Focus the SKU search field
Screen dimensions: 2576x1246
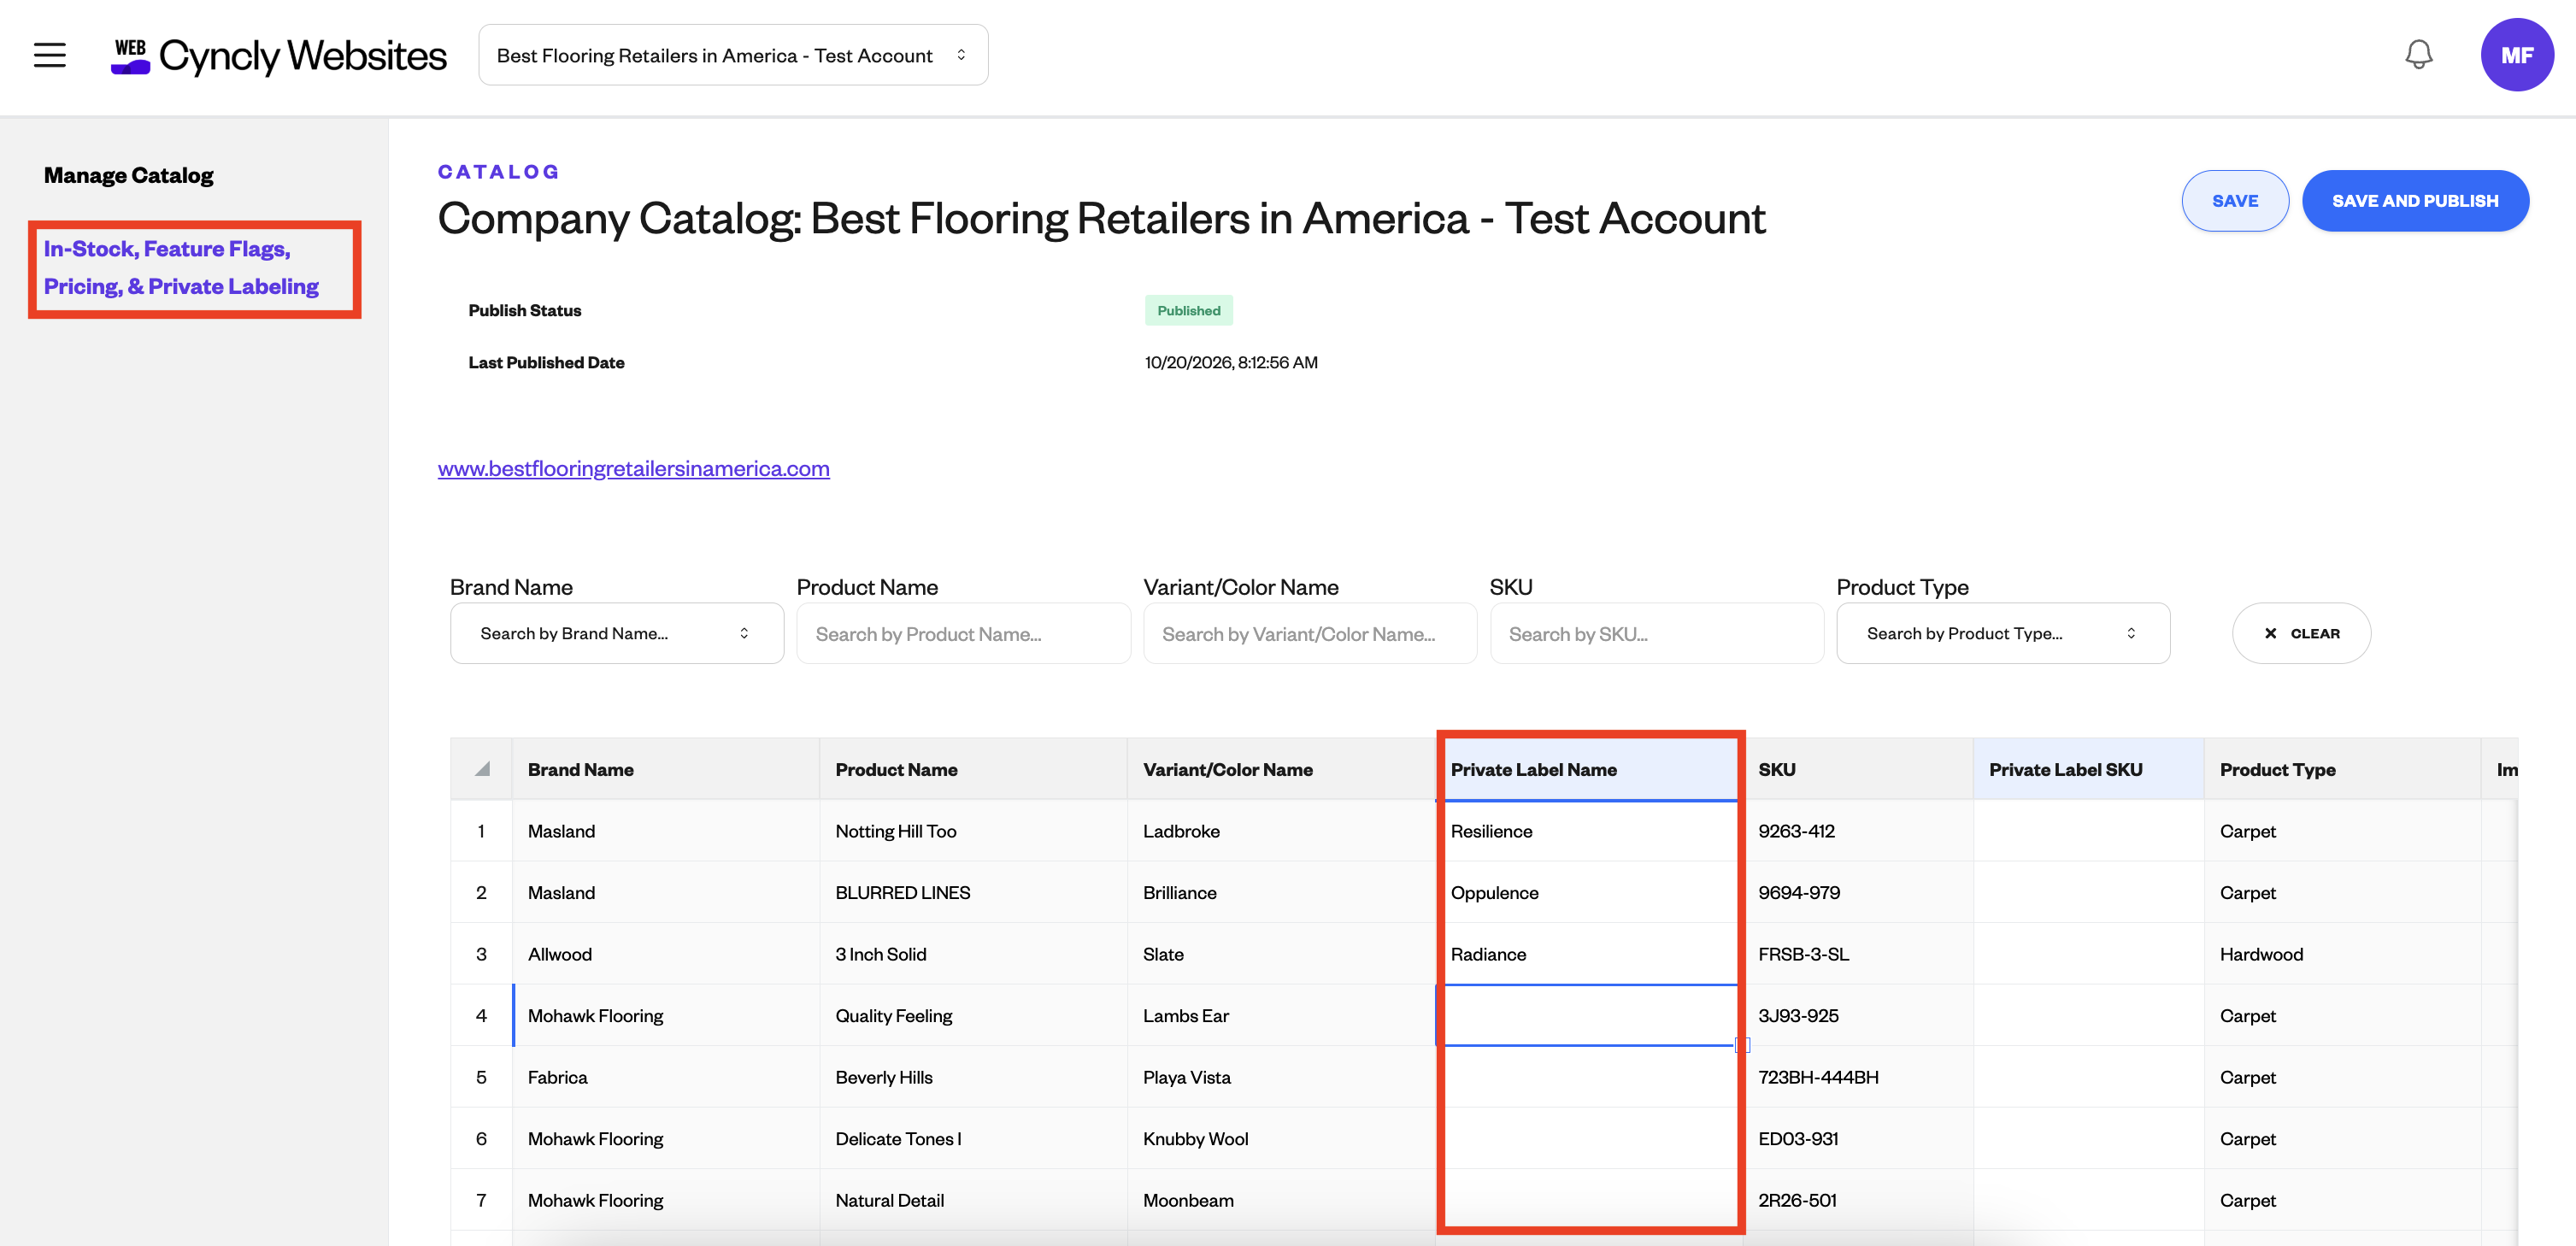tap(1656, 633)
